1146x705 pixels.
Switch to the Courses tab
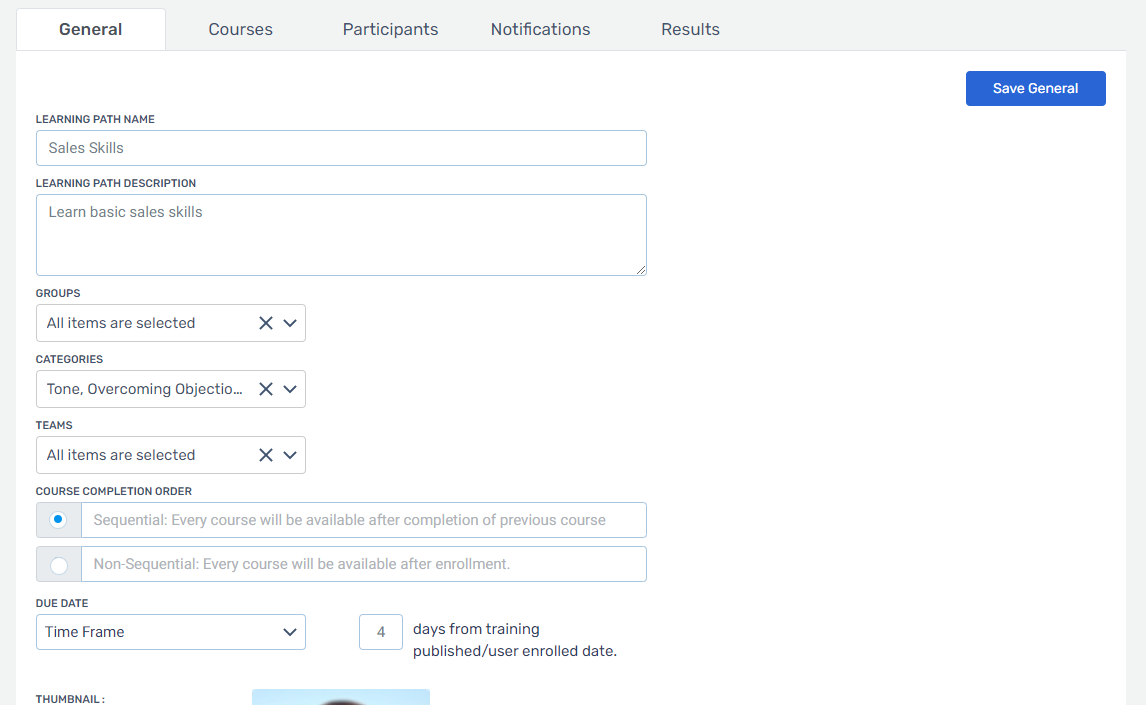pyautogui.click(x=240, y=29)
